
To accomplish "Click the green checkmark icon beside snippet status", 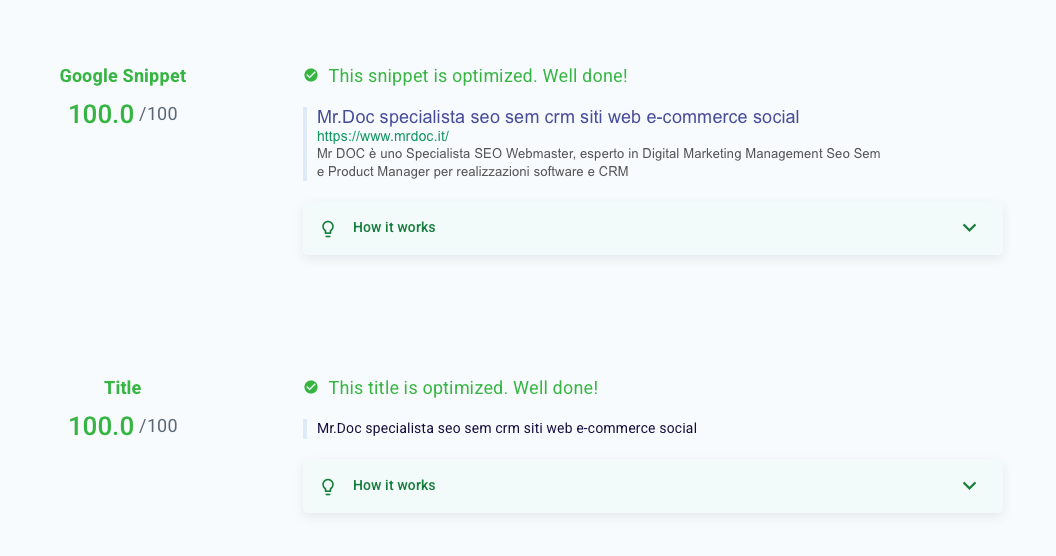I will point(310,75).
